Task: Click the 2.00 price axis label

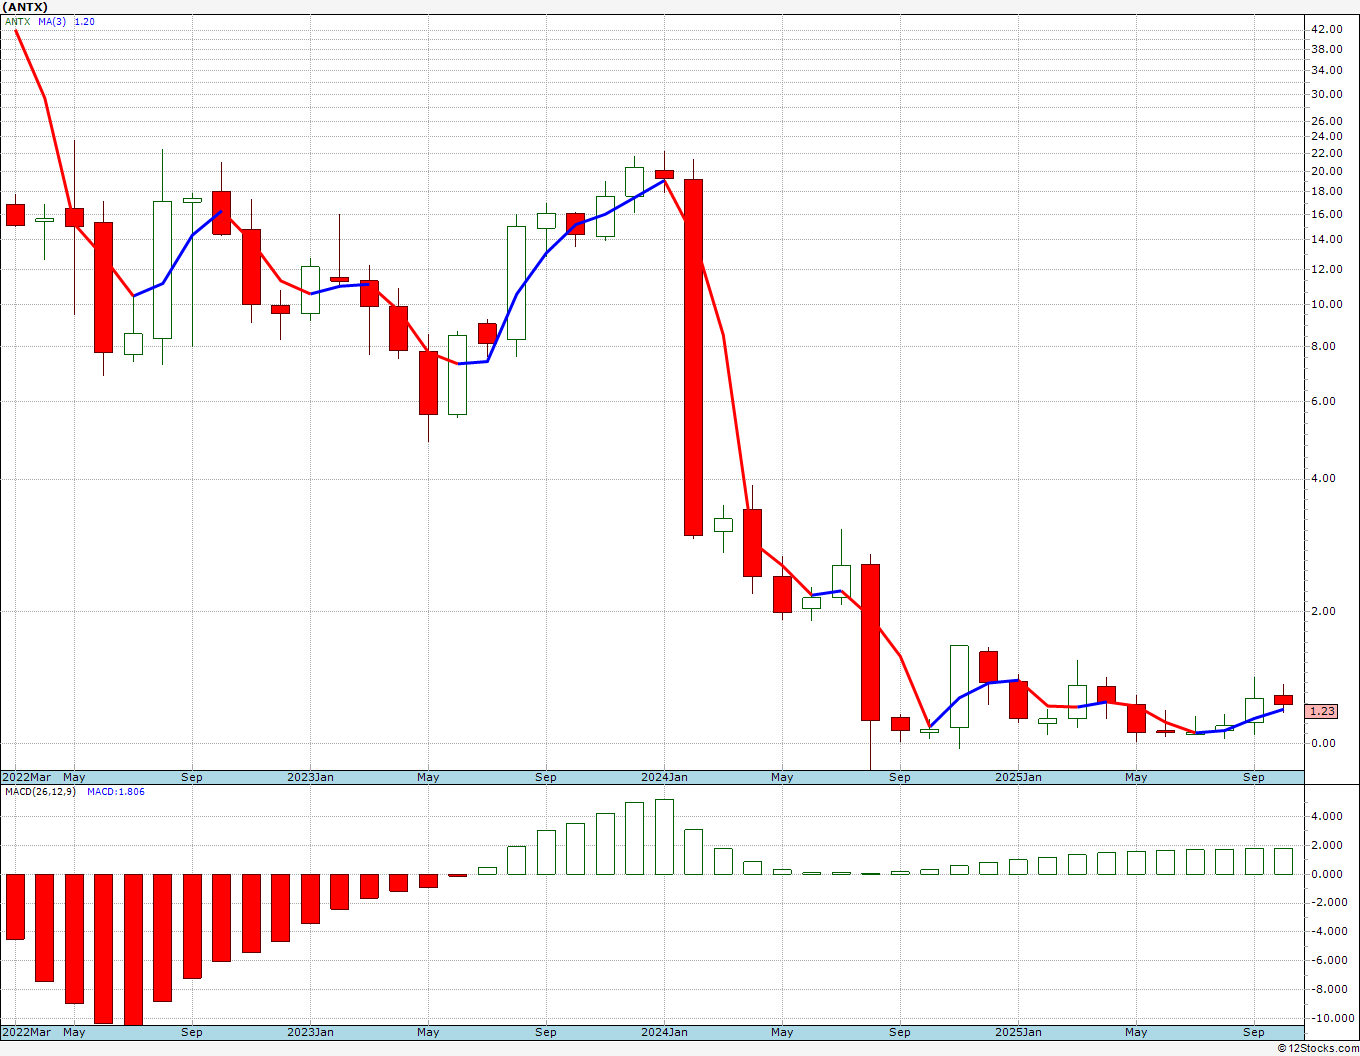Action: (1323, 611)
